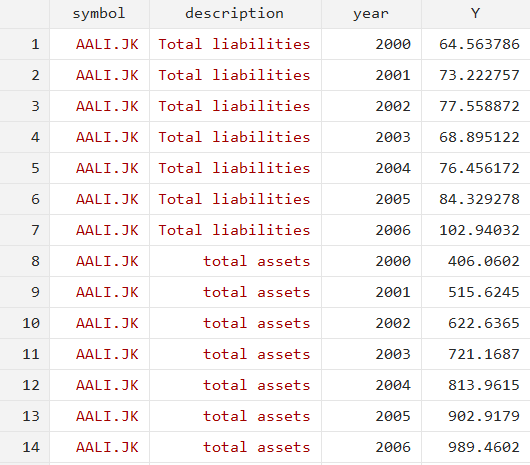Select the Y column header
Viewport: 530px width, 465px height.
tap(476, 14)
